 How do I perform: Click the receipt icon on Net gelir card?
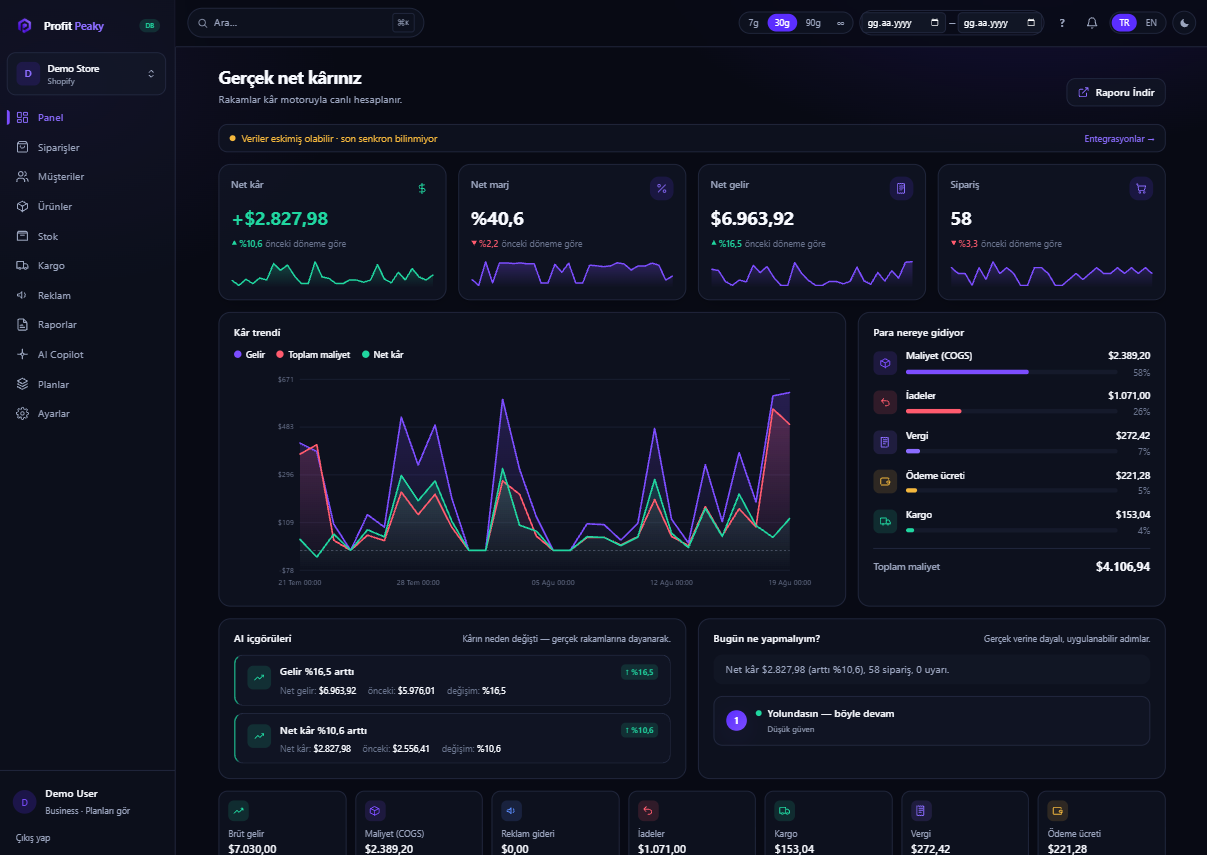click(x=901, y=188)
